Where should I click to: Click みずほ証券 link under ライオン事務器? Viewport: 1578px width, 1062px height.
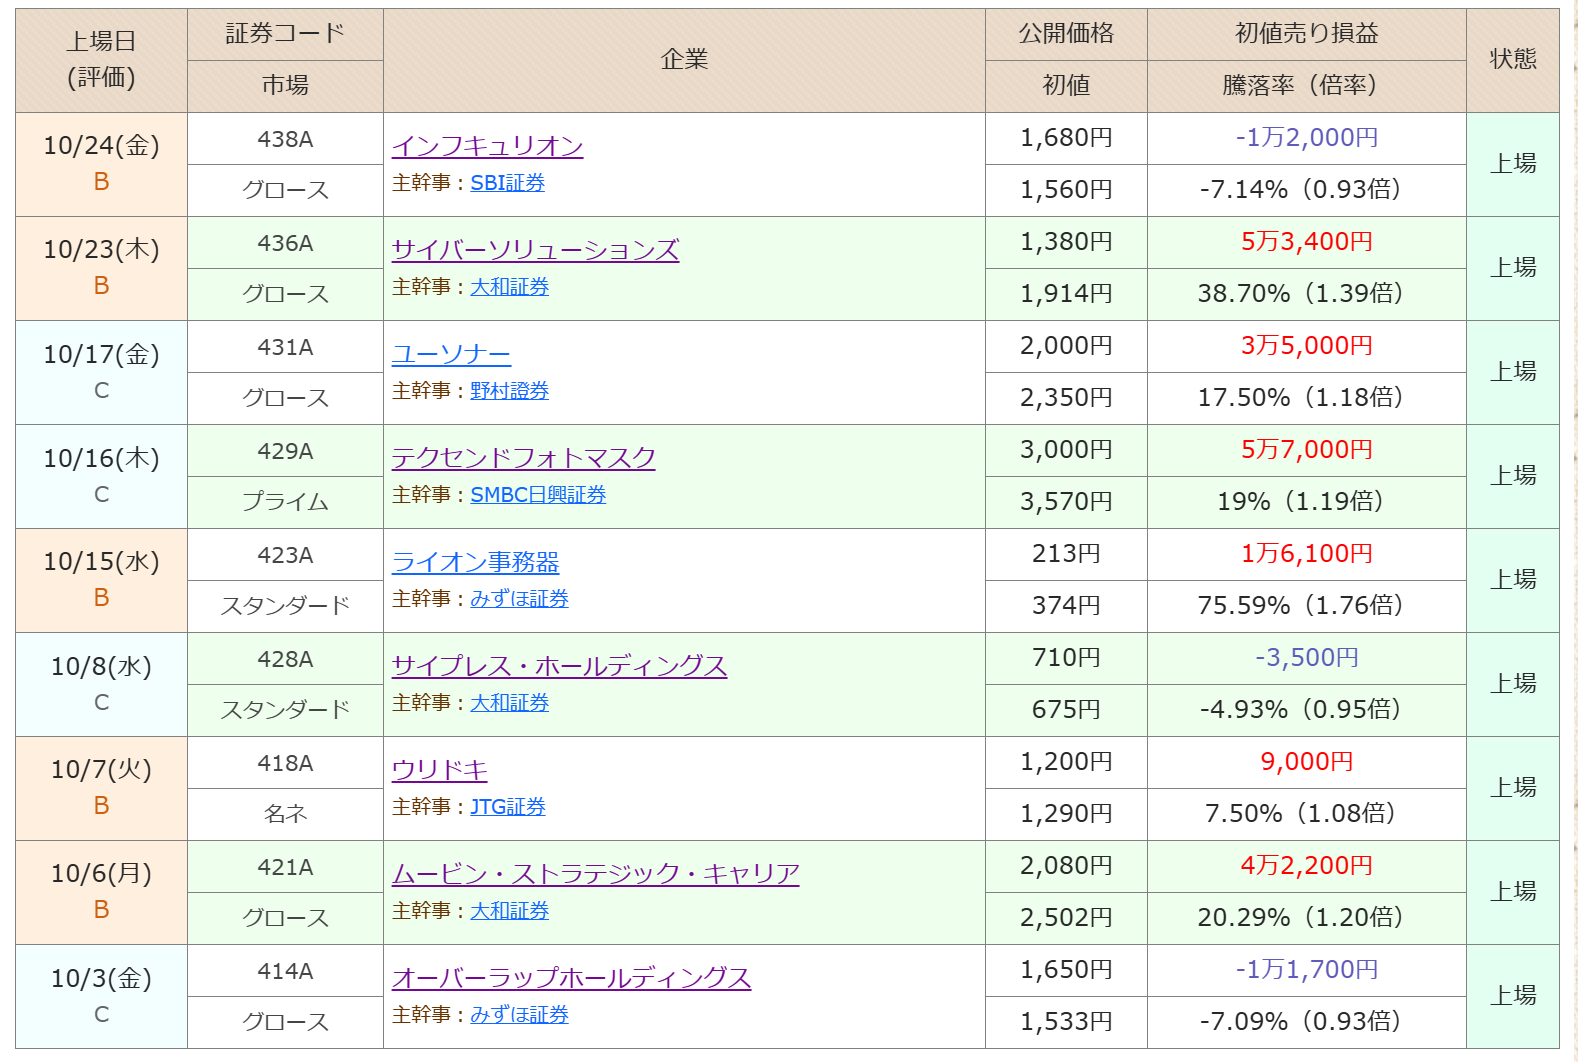(x=519, y=599)
